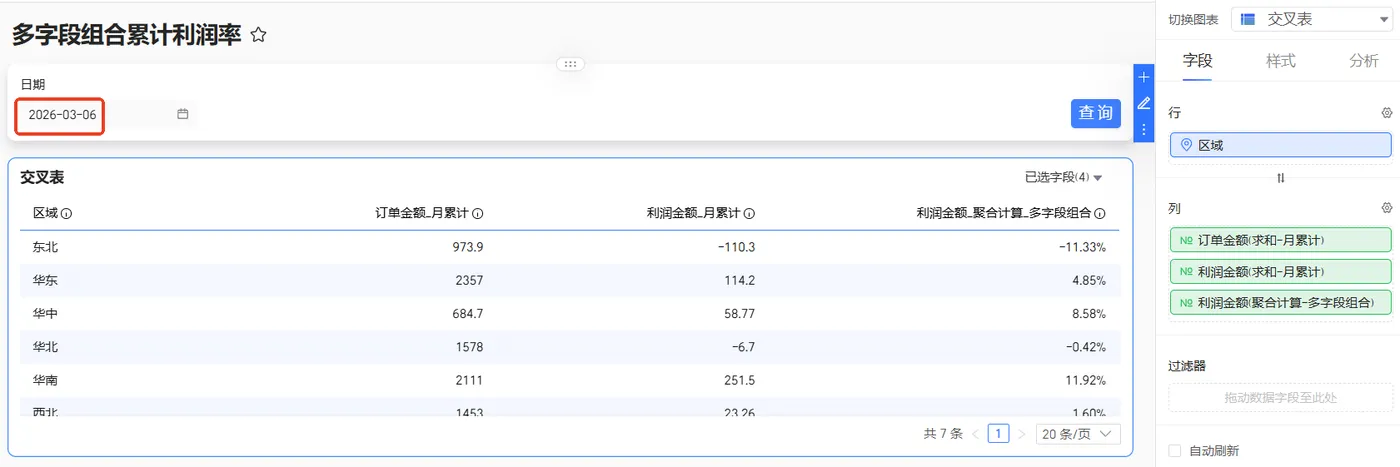Screen dimensions: 1400x467
Task: Click the drag handle above the filter panel
Action: pyautogui.click(x=570, y=64)
